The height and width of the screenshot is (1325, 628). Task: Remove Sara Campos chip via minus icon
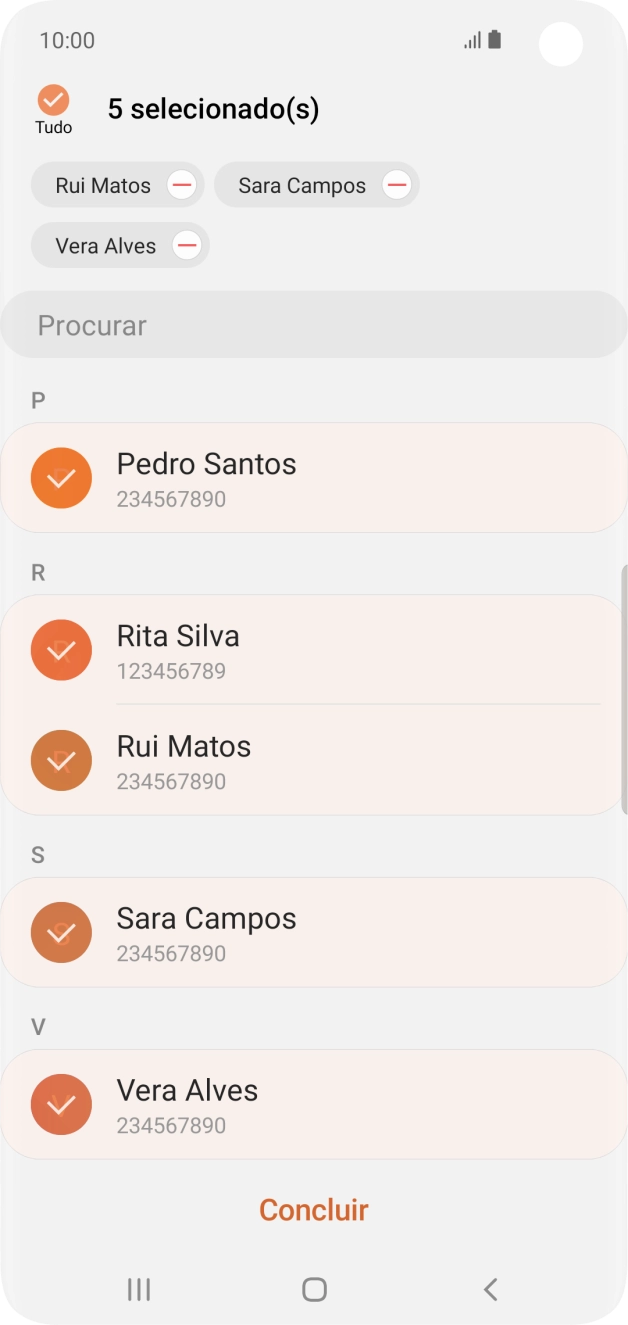pyautogui.click(x=397, y=184)
